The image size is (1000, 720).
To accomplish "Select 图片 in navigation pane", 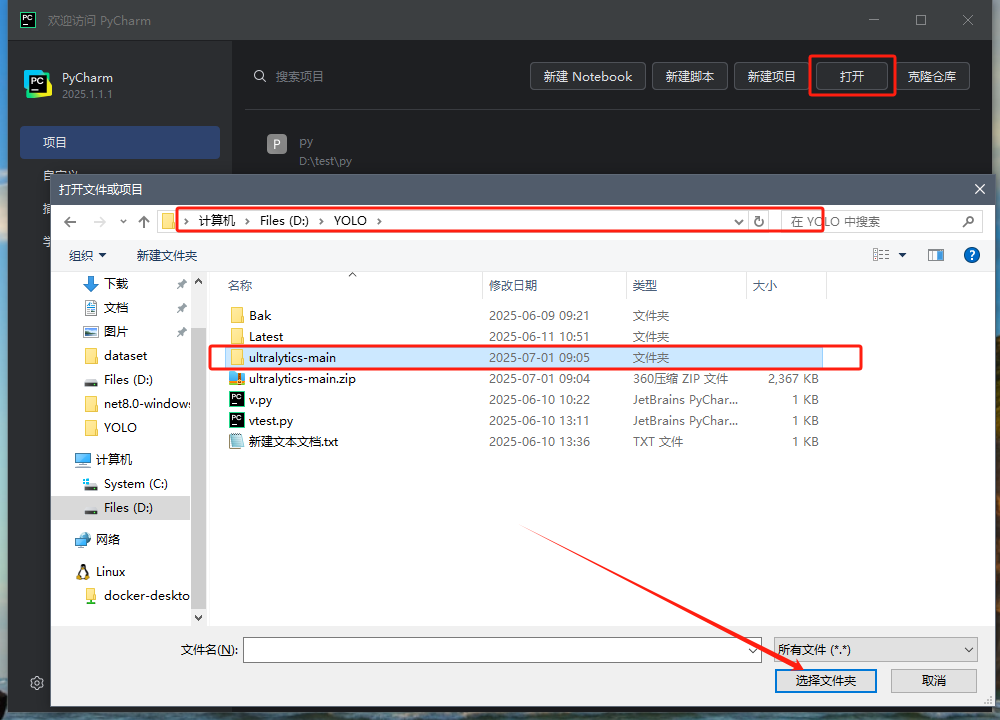I will tap(115, 332).
